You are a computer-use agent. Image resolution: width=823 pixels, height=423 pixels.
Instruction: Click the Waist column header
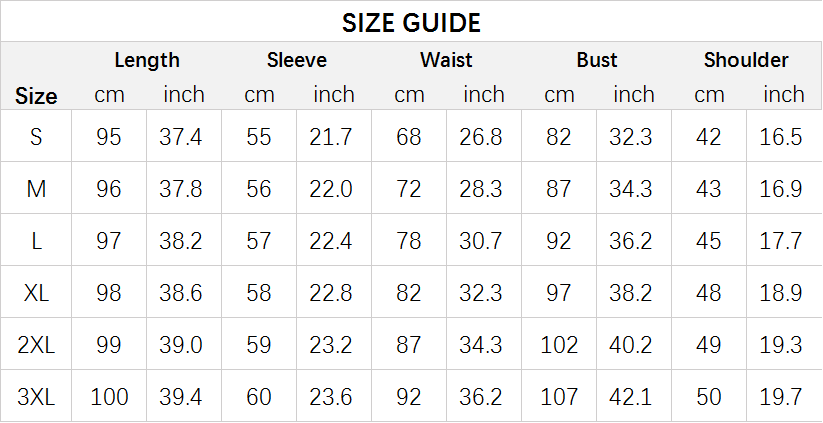pyautogui.click(x=446, y=60)
